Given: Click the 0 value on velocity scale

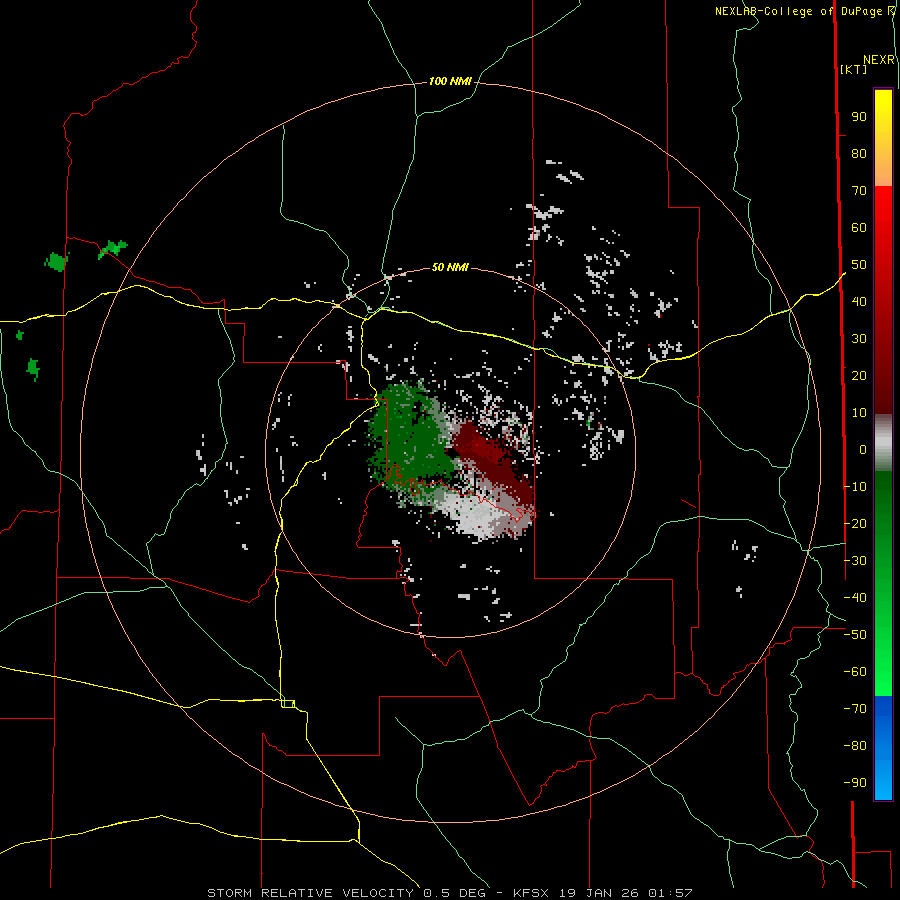Looking at the screenshot, I should tap(863, 449).
